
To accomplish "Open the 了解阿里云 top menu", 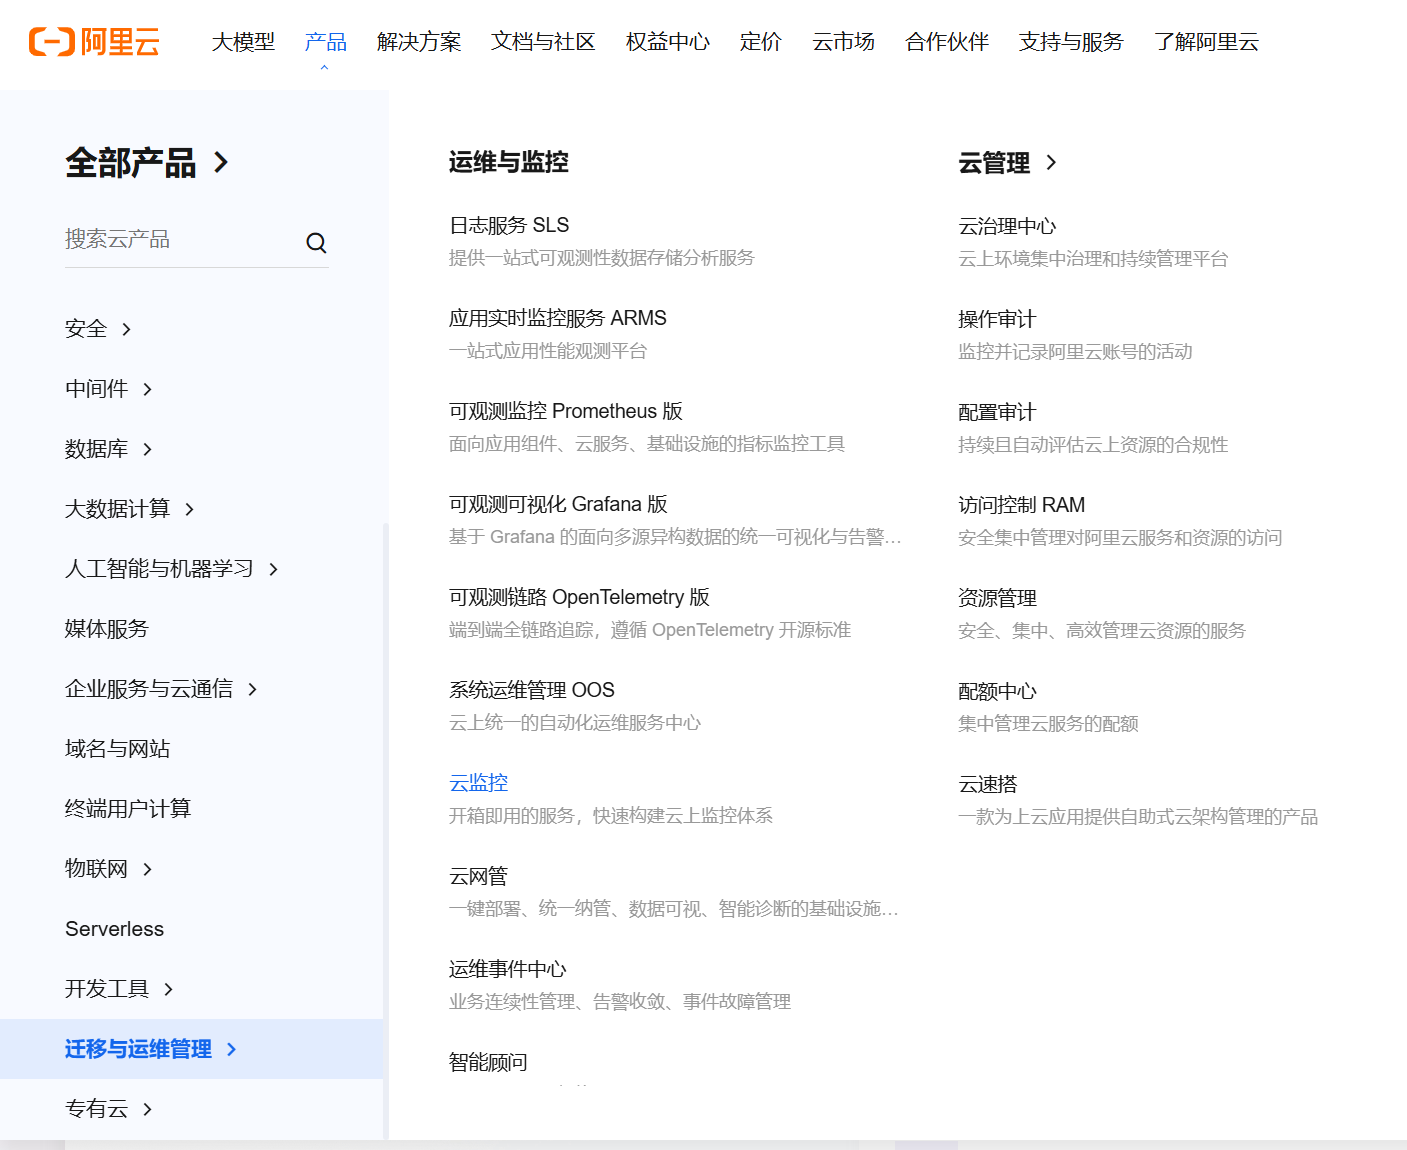I will point(1205,42).
